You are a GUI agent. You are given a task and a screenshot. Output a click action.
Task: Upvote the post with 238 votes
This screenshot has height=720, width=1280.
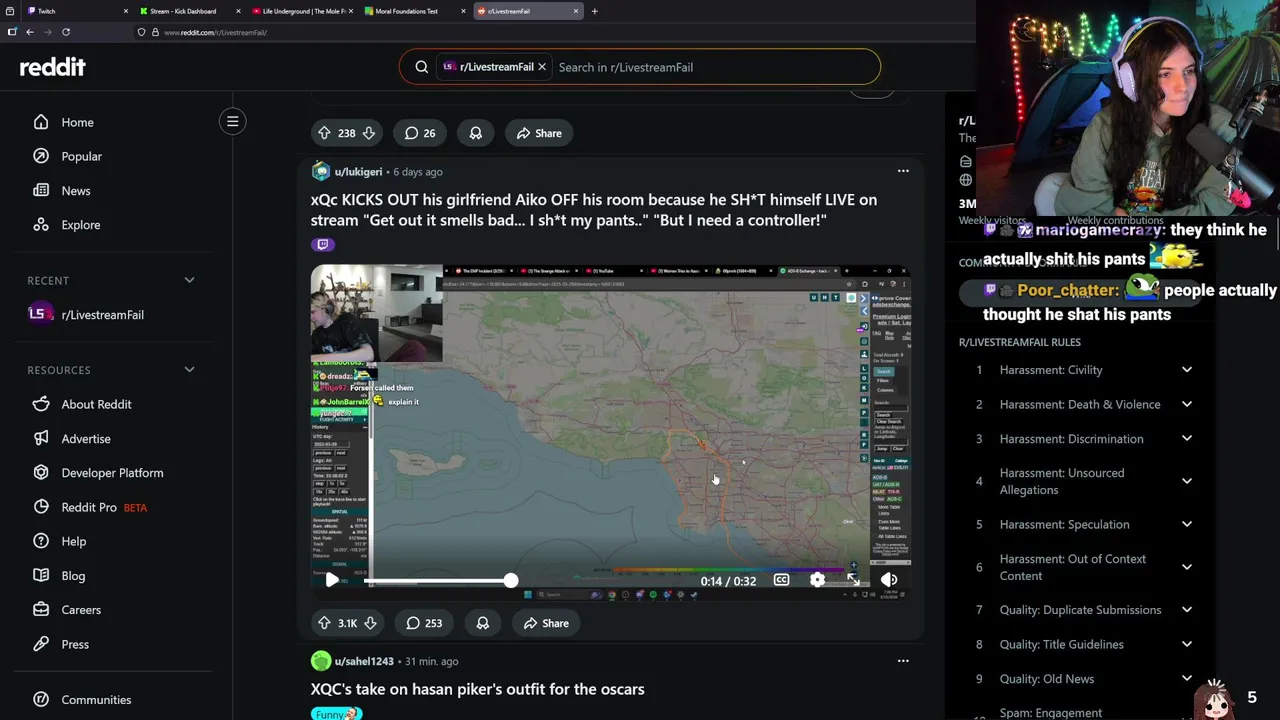(324, 133)
